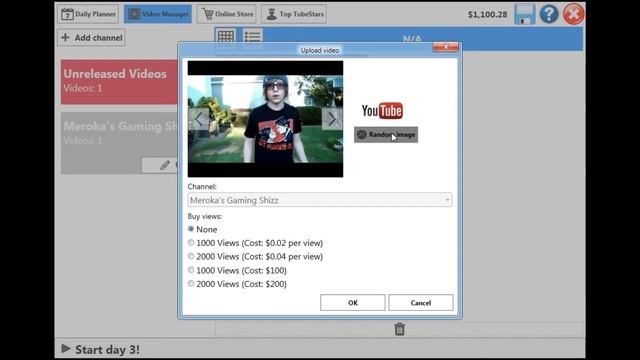Select 1000 Views at $0.02 per view
Screen dimensions: 640x360
(256, 243)
